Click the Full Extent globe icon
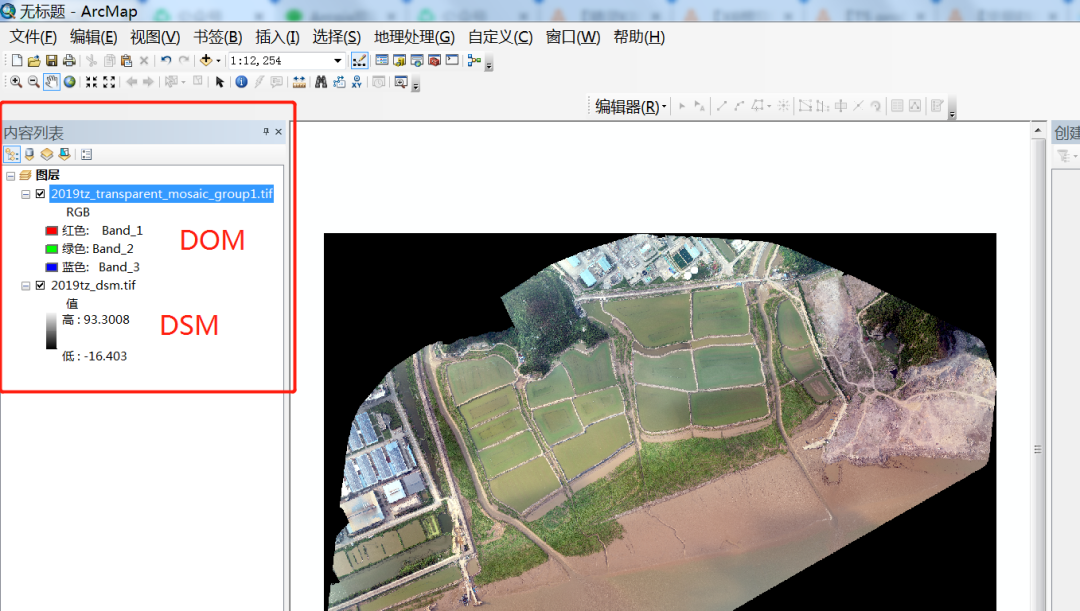The width and height of the screenshot is (1080, 611). 70,82
